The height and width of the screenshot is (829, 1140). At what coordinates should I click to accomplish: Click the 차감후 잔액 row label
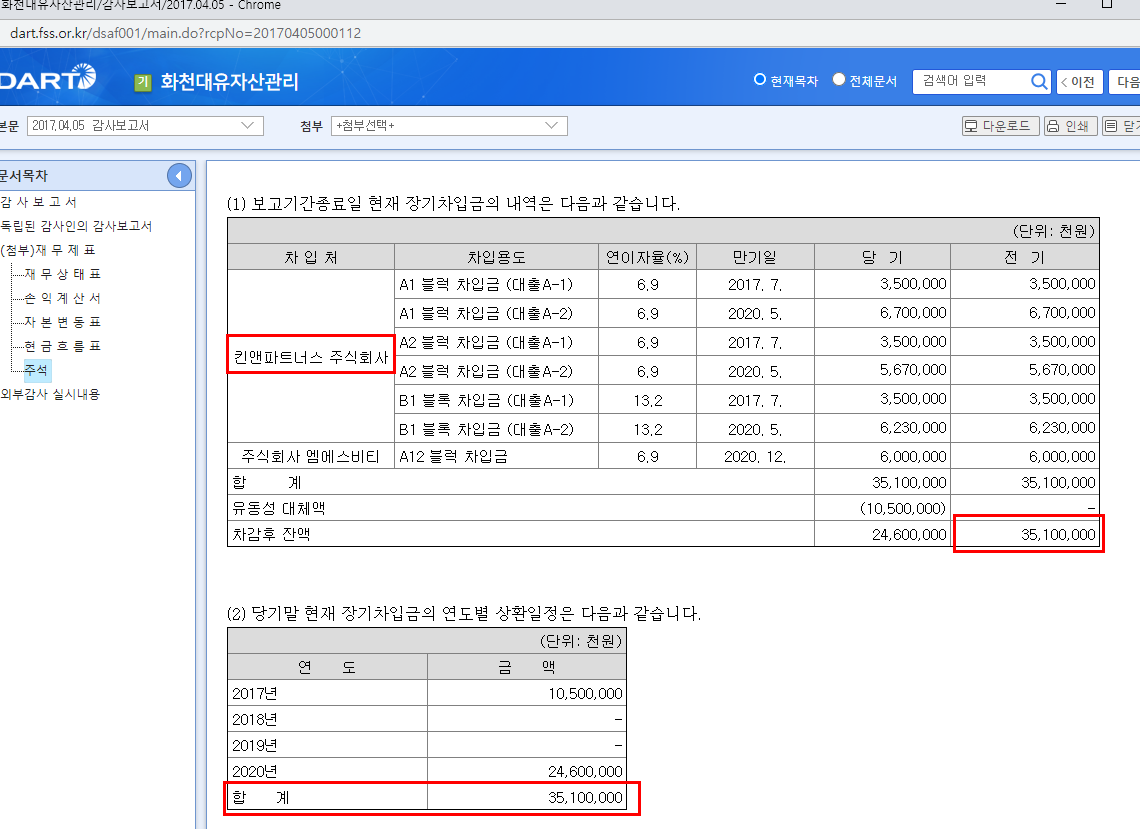tap(271, 534)
